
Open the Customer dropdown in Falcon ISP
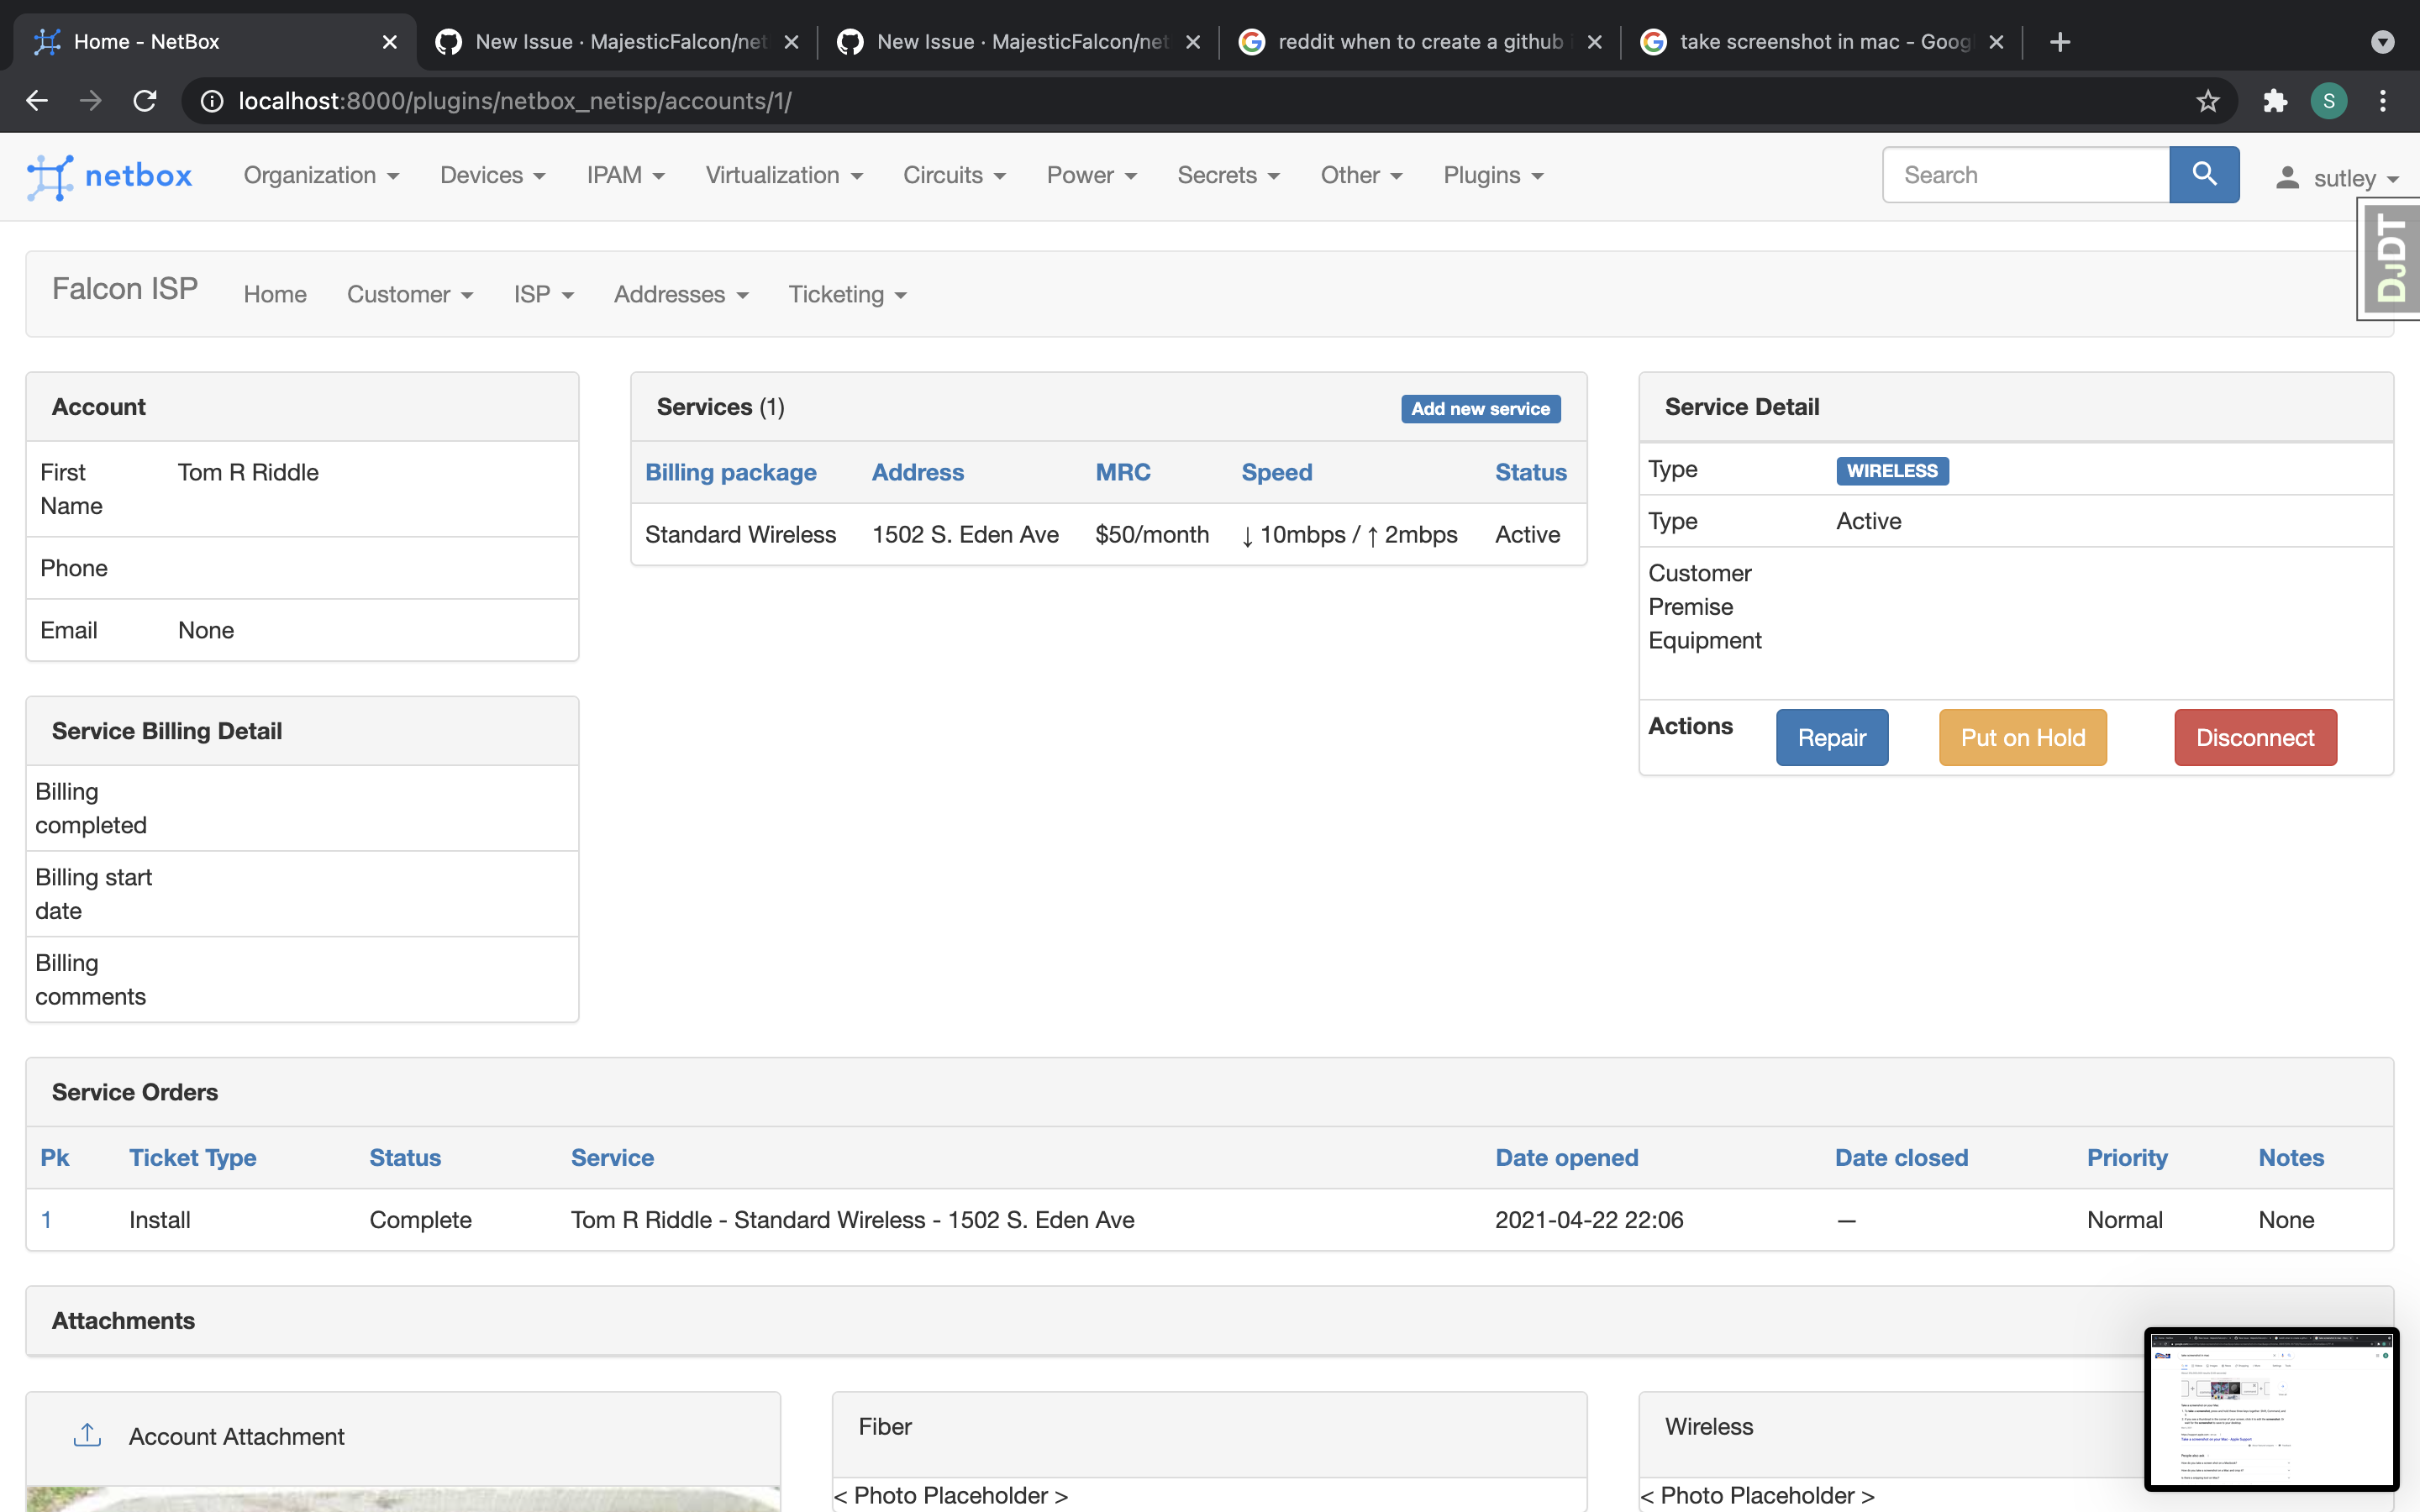click(409, 294)
